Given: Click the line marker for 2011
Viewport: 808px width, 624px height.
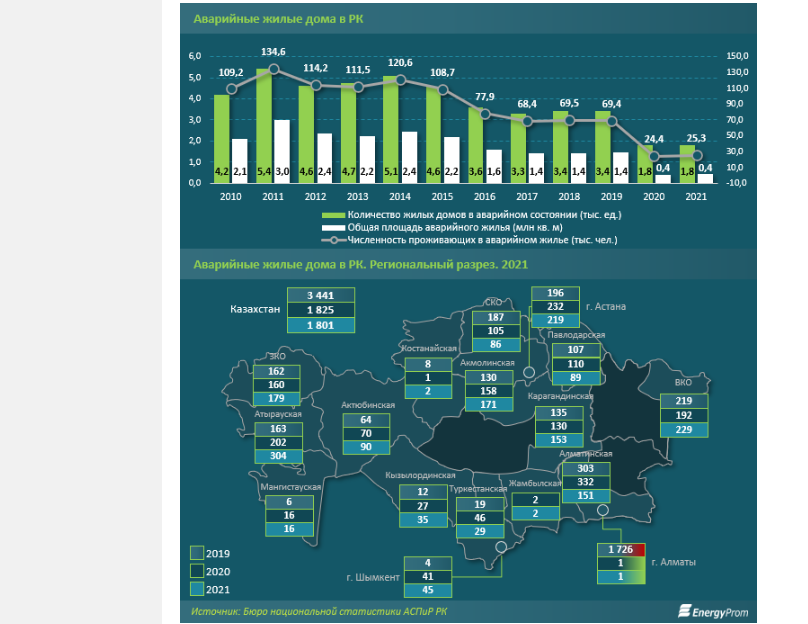Looking at the screenshot, I should click(274, 69).
